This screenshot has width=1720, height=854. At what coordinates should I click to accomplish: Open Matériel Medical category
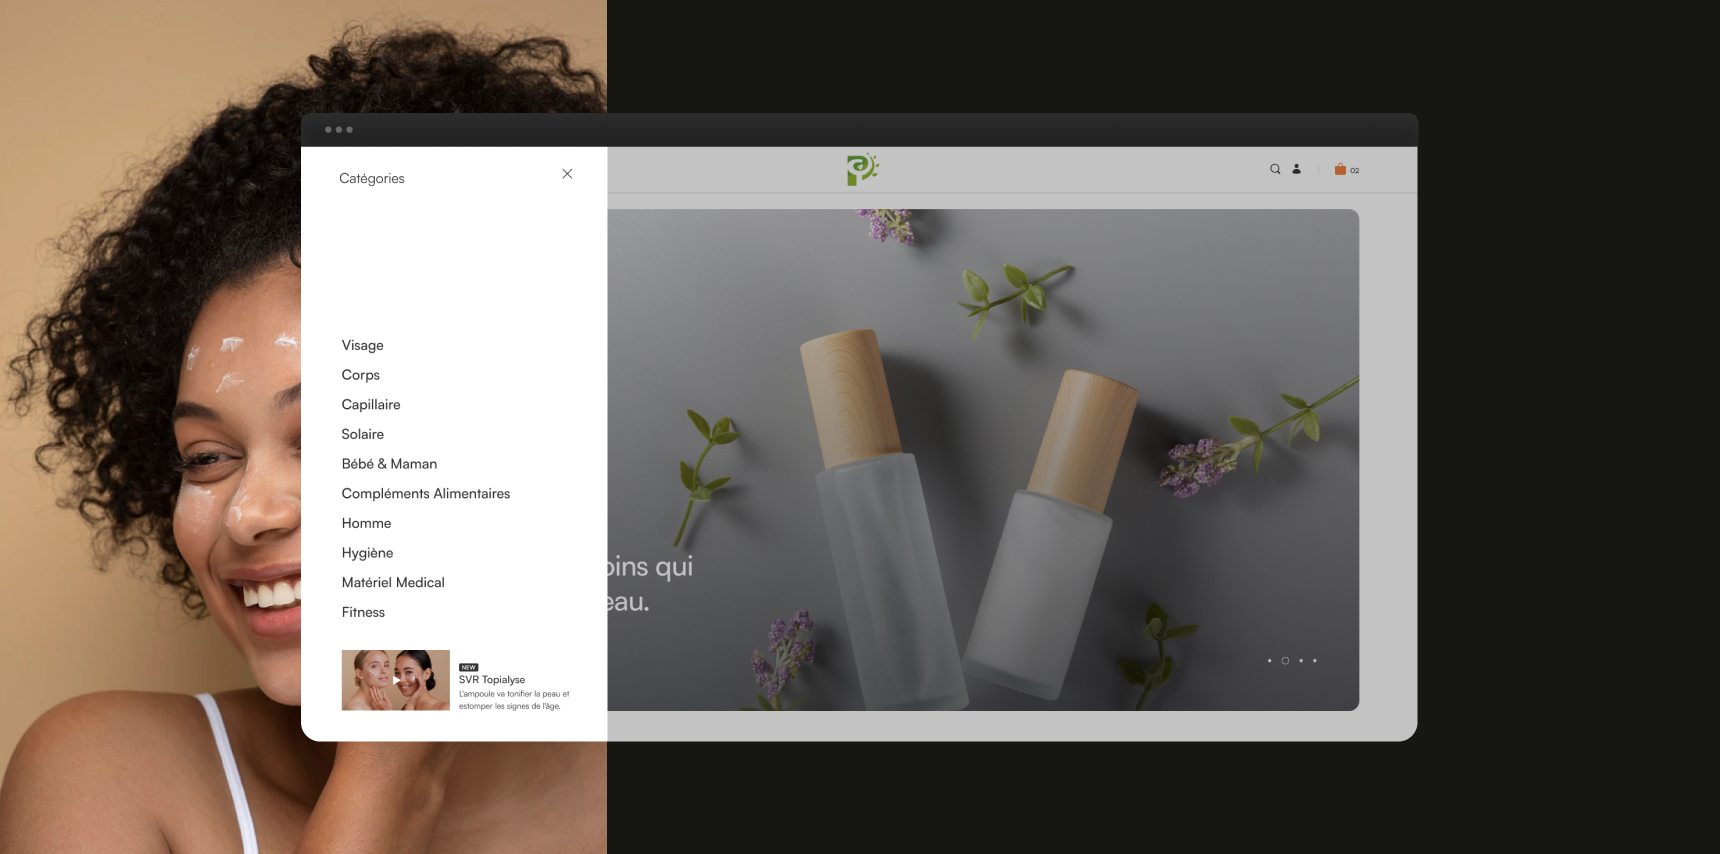click(393, 582)
